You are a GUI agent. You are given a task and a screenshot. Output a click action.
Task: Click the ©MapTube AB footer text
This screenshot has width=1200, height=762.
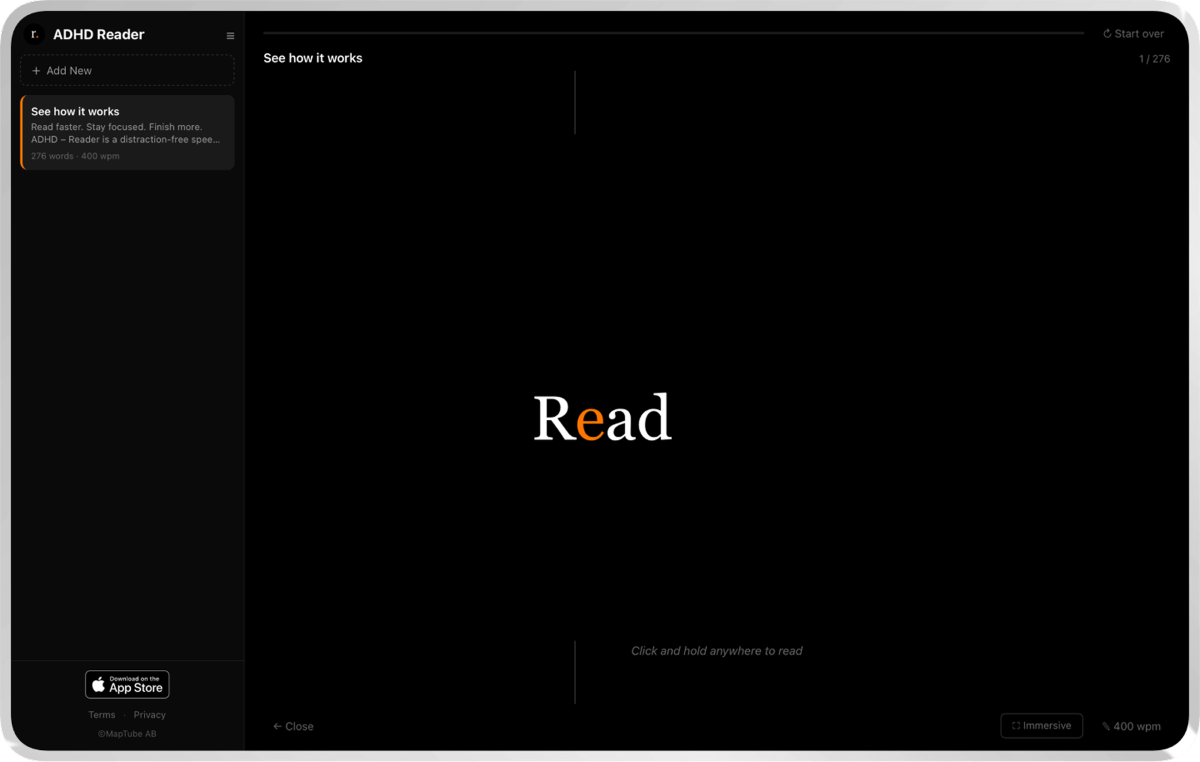click(x=127, y=734)
